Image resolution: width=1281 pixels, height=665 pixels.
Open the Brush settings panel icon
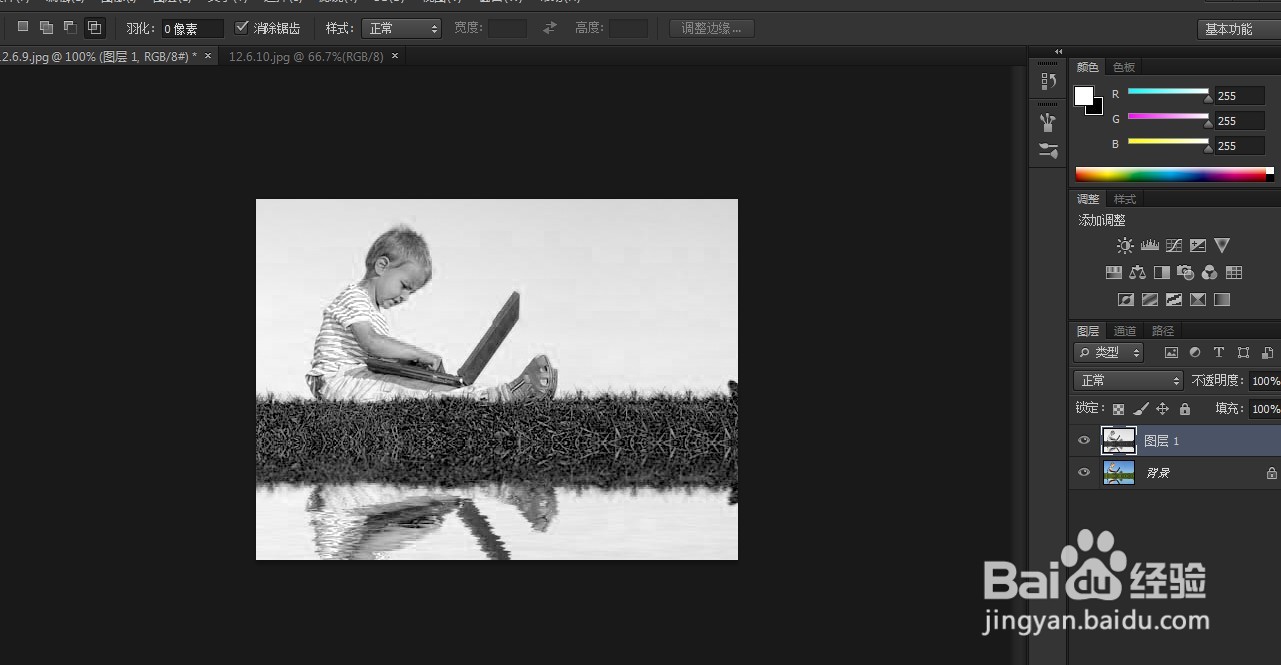pyautogui.click(x=1048, y=151)
